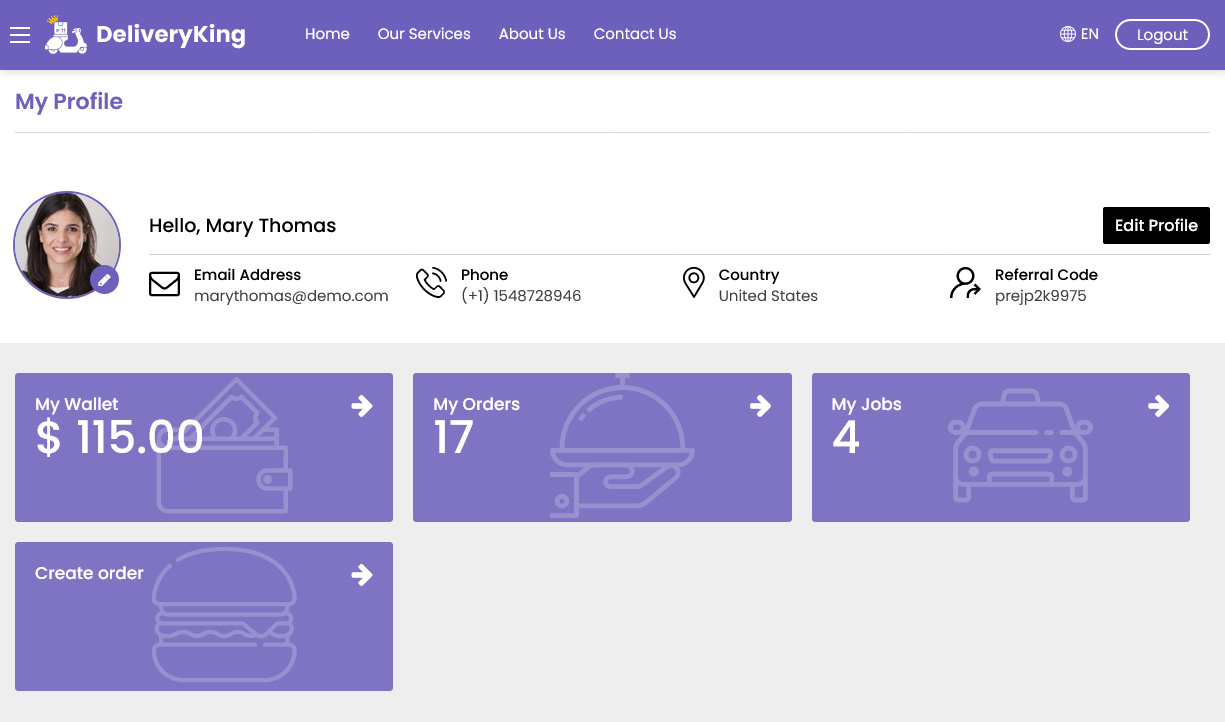Click the $ 115.00 wallet balance
This screenshot has width=1225, height=722.
119,438
